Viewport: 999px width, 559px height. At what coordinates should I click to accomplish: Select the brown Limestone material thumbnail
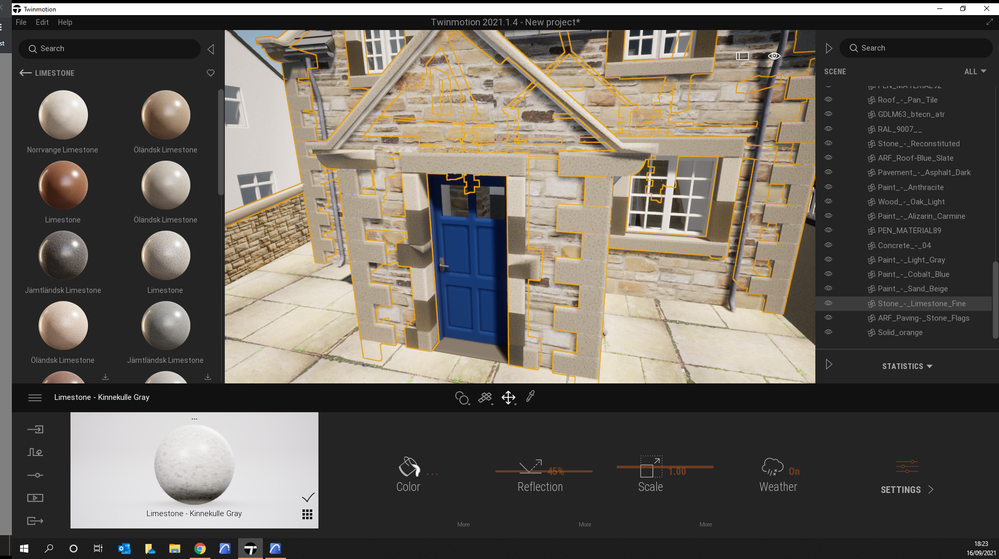62,185
